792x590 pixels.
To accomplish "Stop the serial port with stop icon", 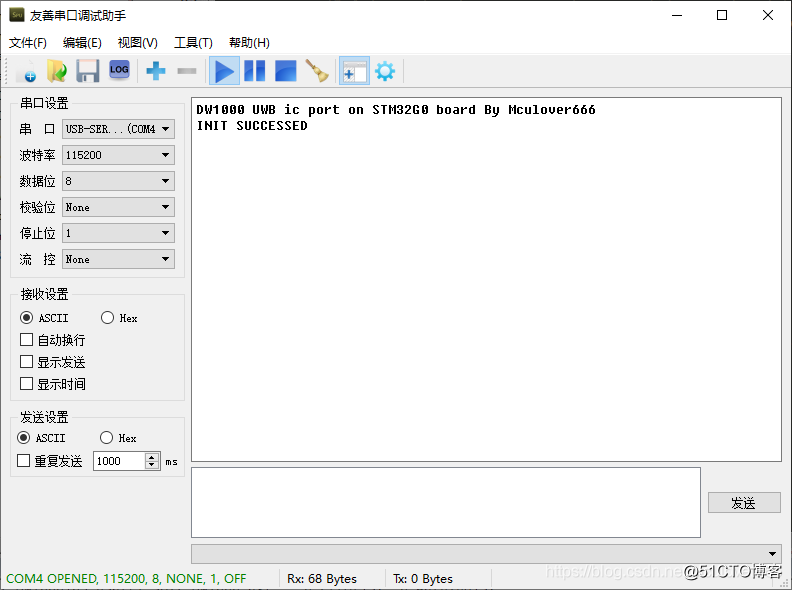I will (x=285, y=71).
